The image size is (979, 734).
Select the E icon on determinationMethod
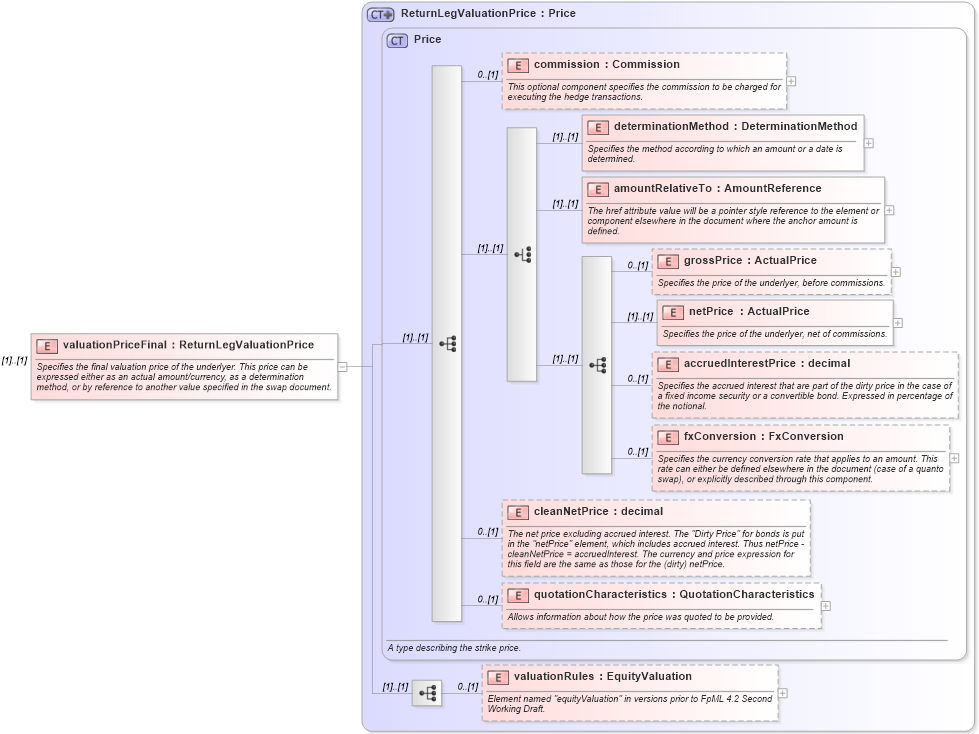[597, 127]
